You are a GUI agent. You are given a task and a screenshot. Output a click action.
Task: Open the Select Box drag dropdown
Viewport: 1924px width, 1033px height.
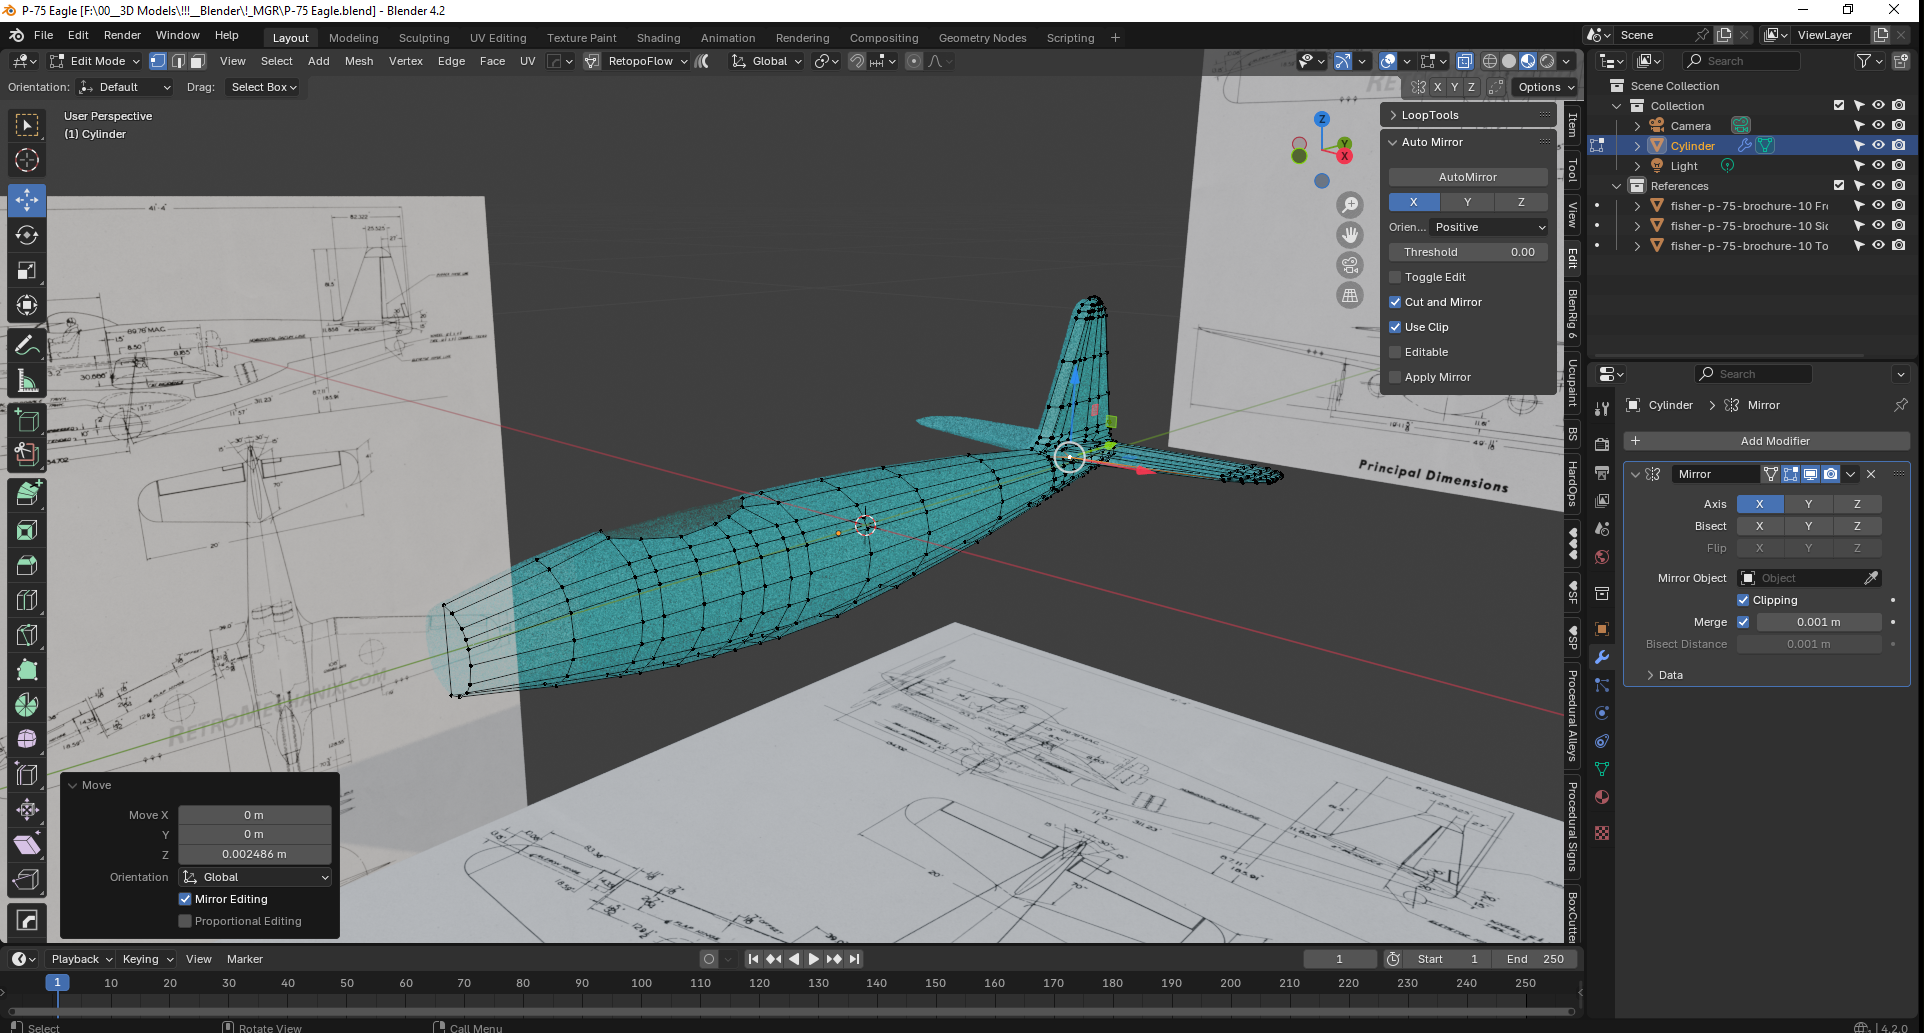point(264,87)
